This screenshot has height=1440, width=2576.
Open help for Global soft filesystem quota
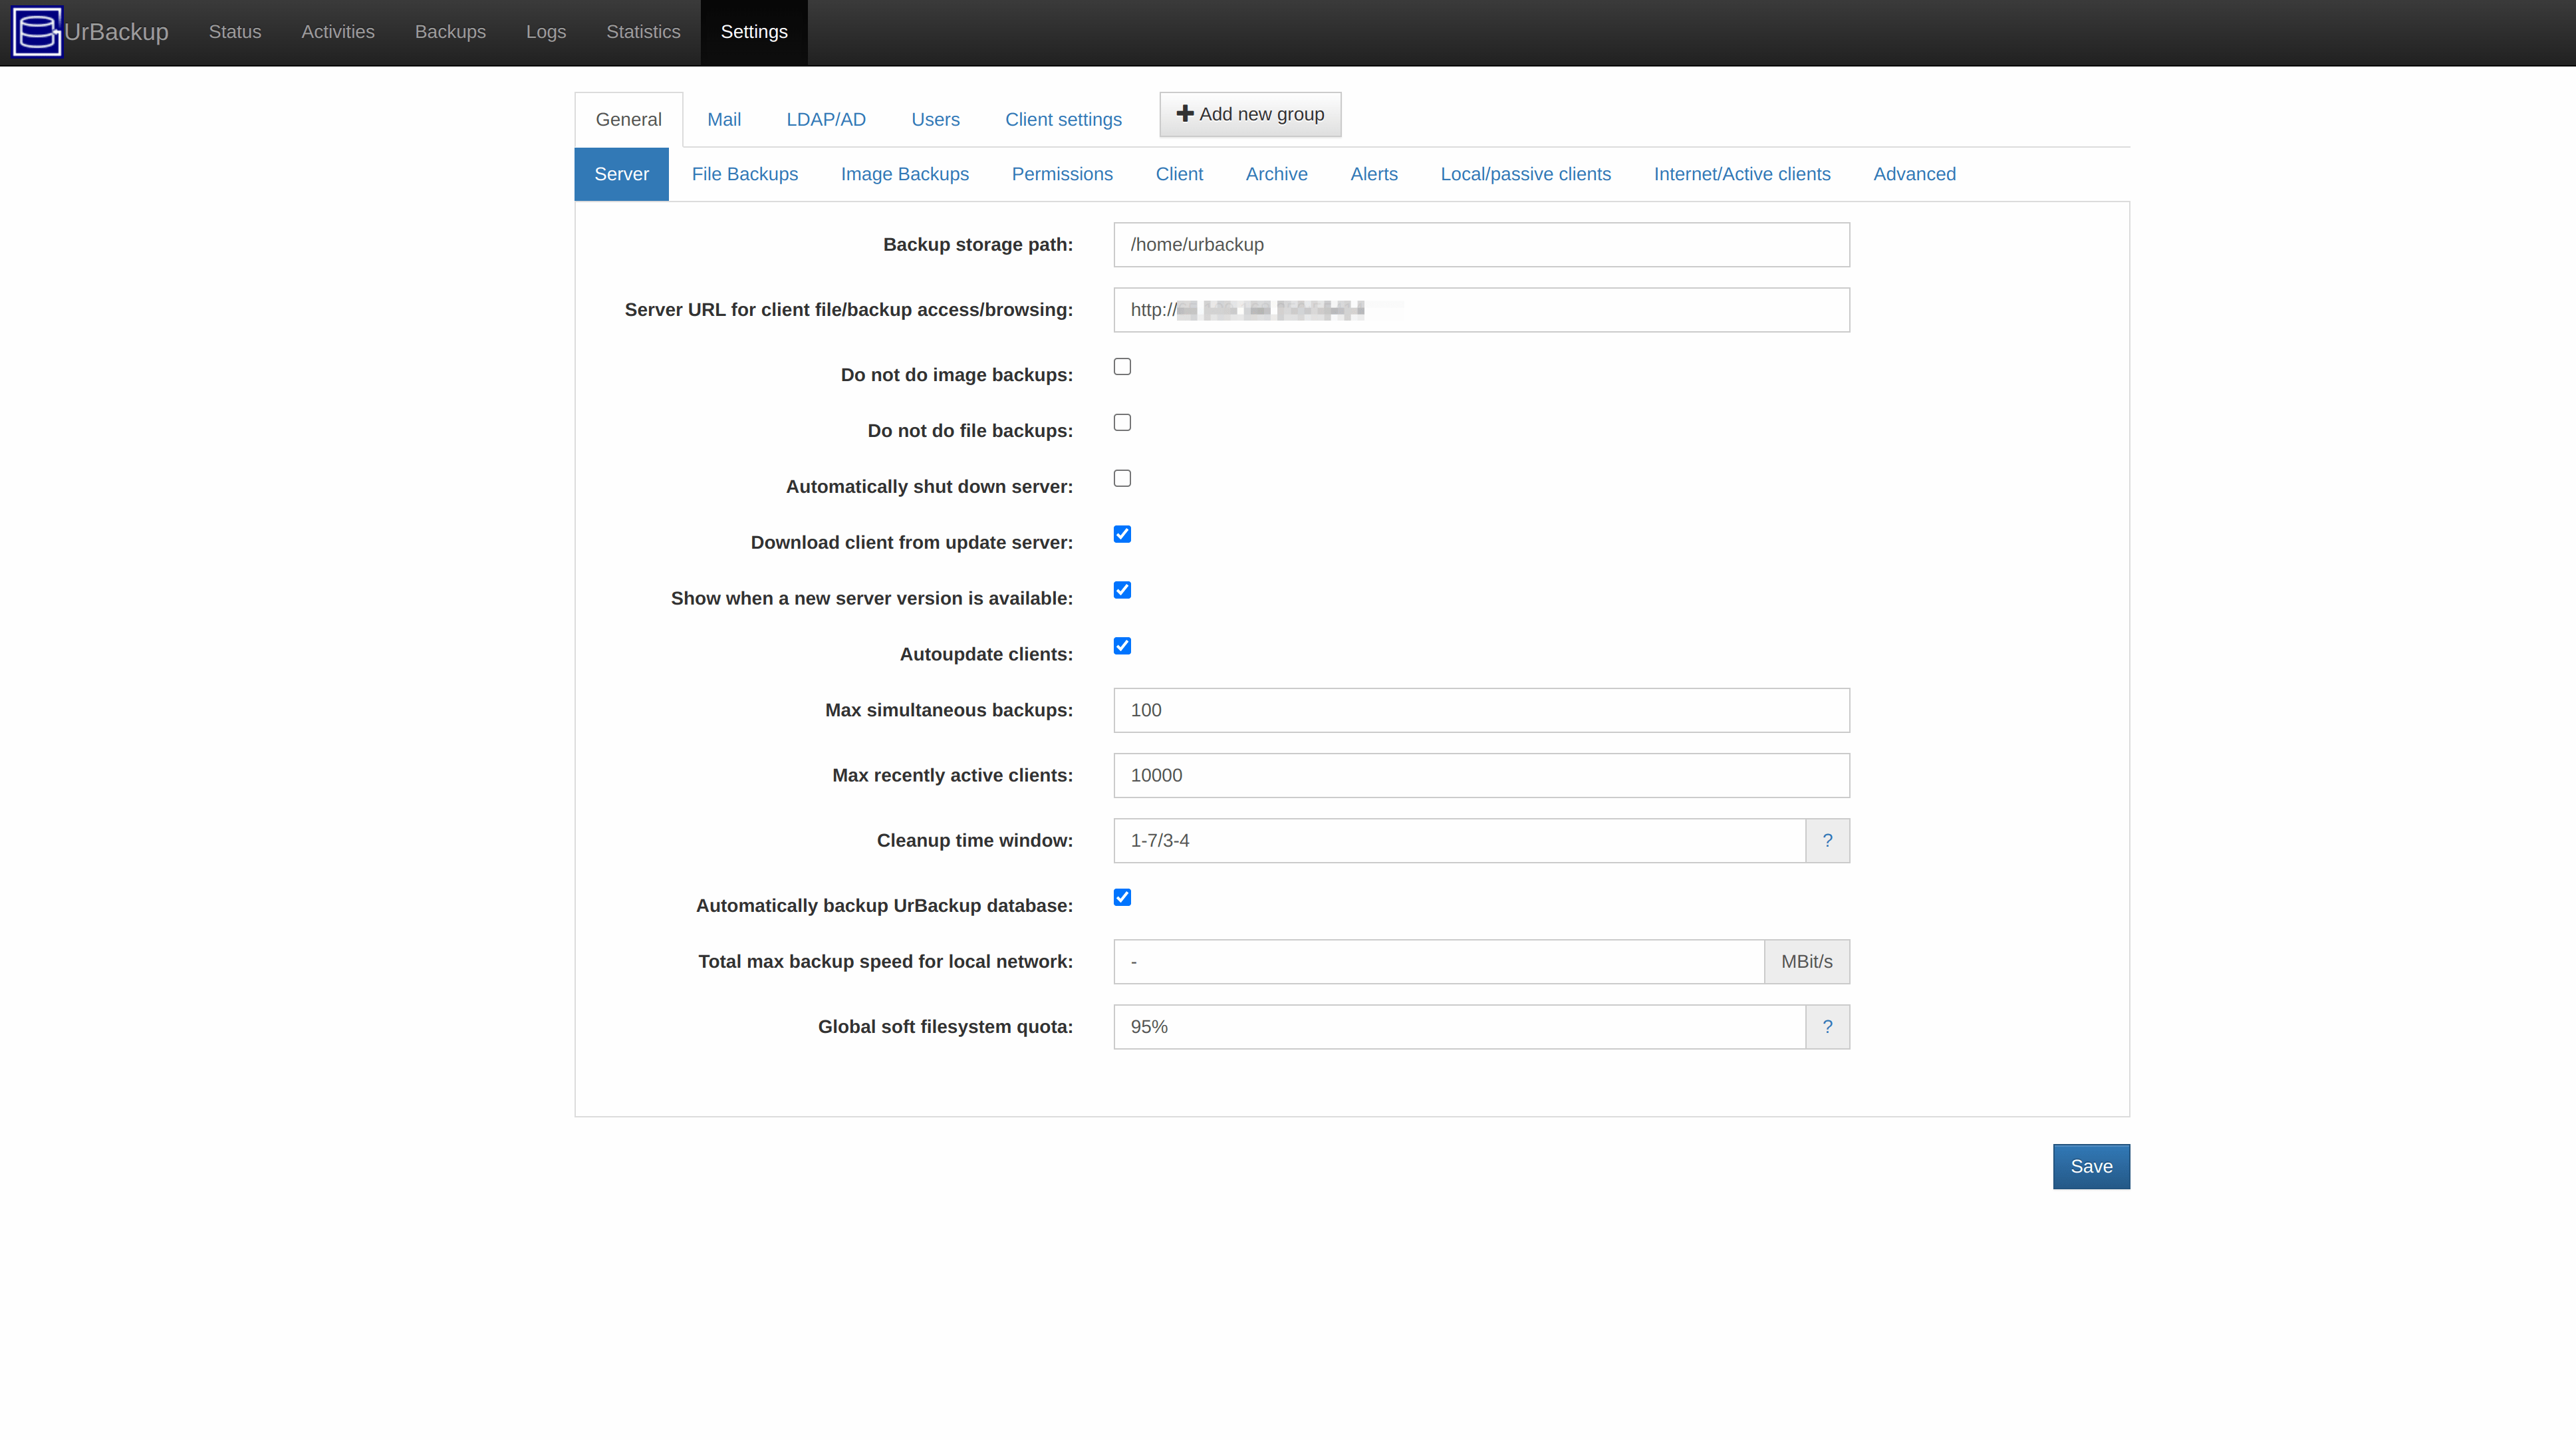1827,1026
